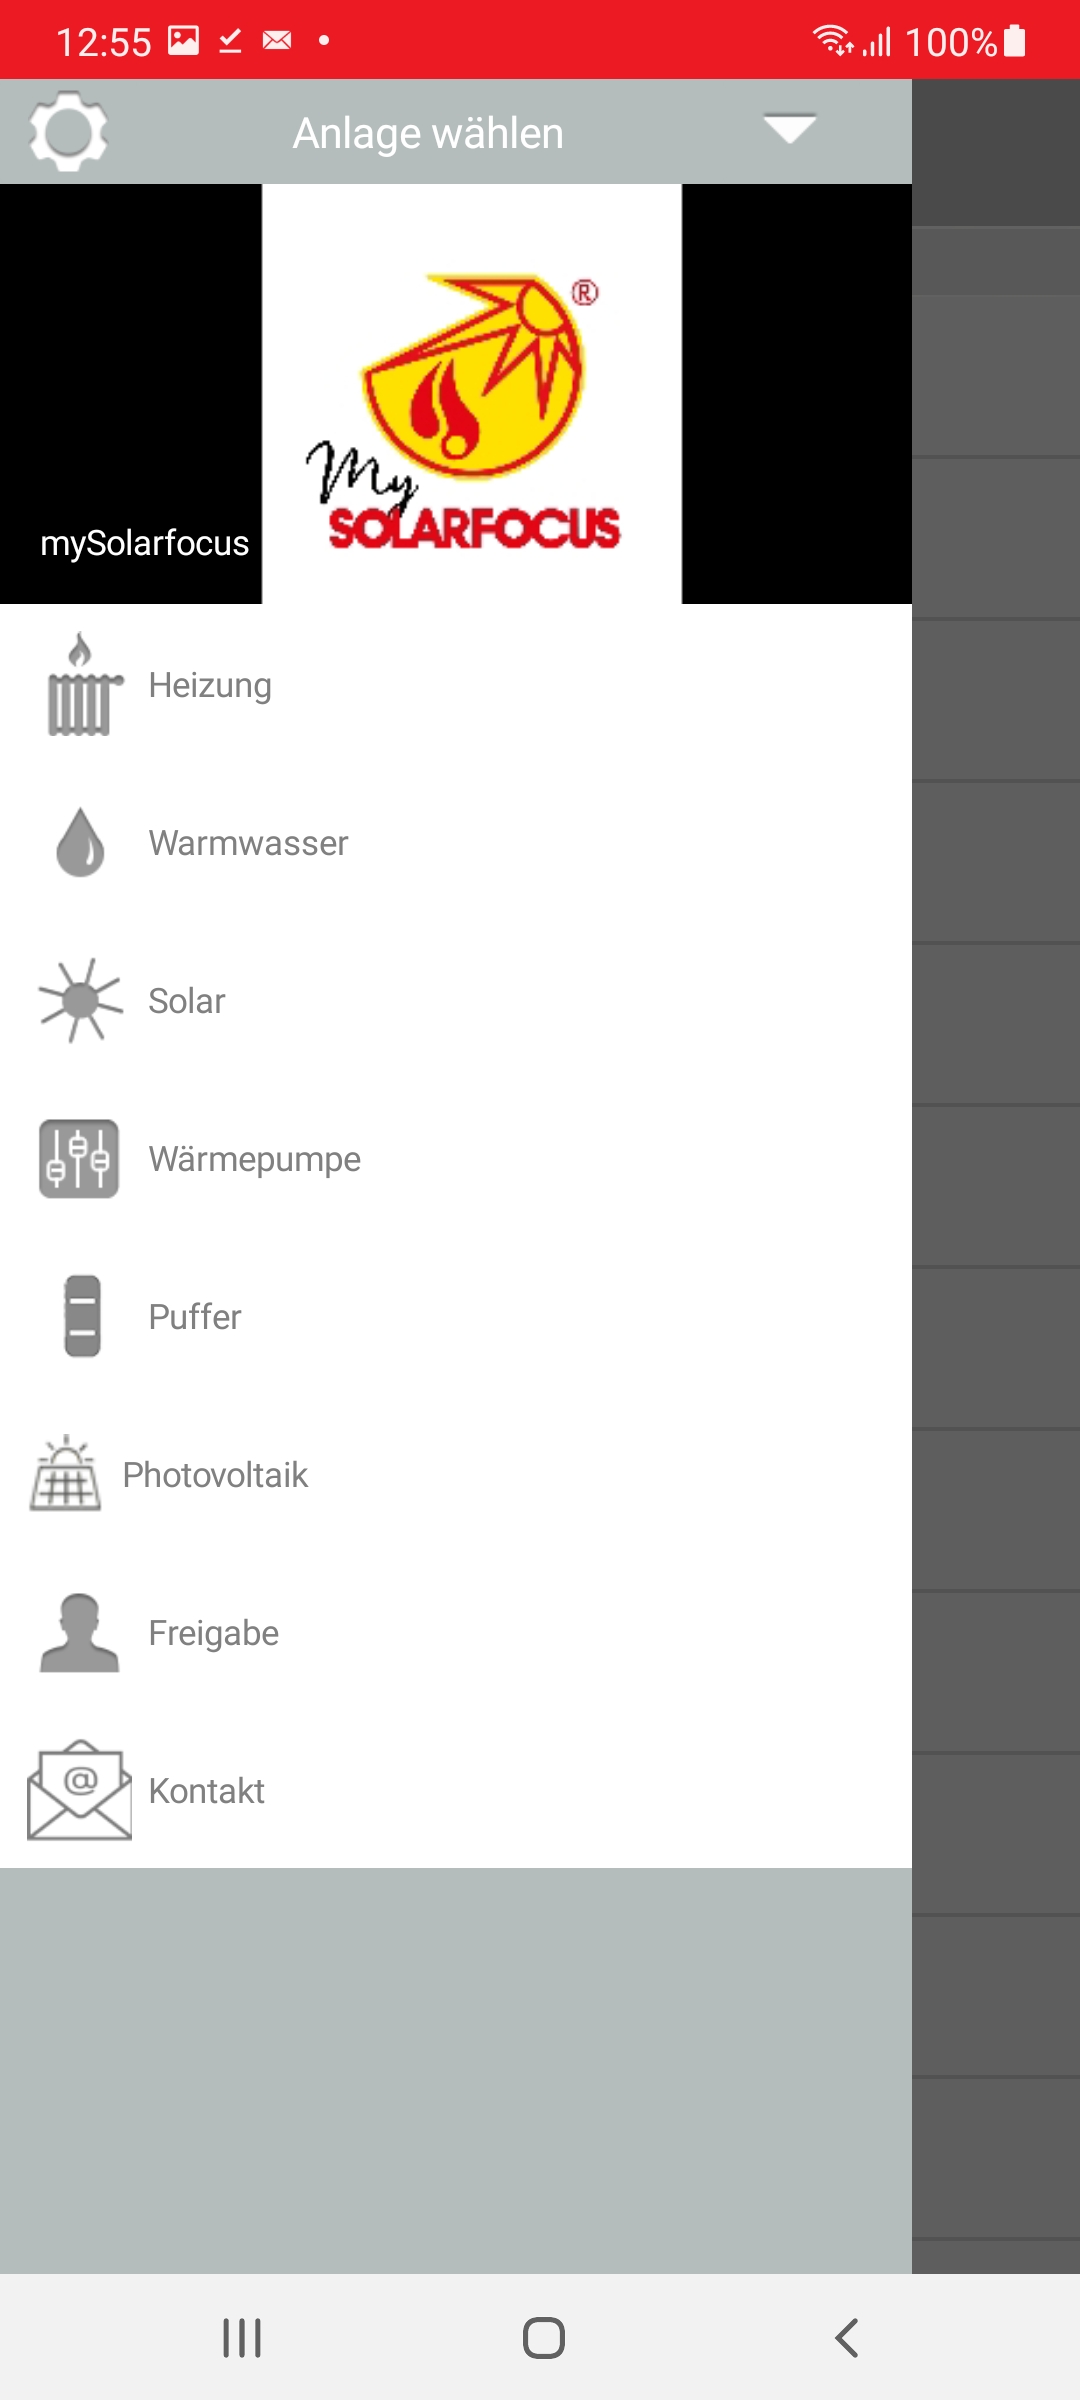This screenshot has width=1080, height=2400.
Task: Open the Wärmepumpe menu entry
Action: pyautogui.click(x=456, y=1159)
